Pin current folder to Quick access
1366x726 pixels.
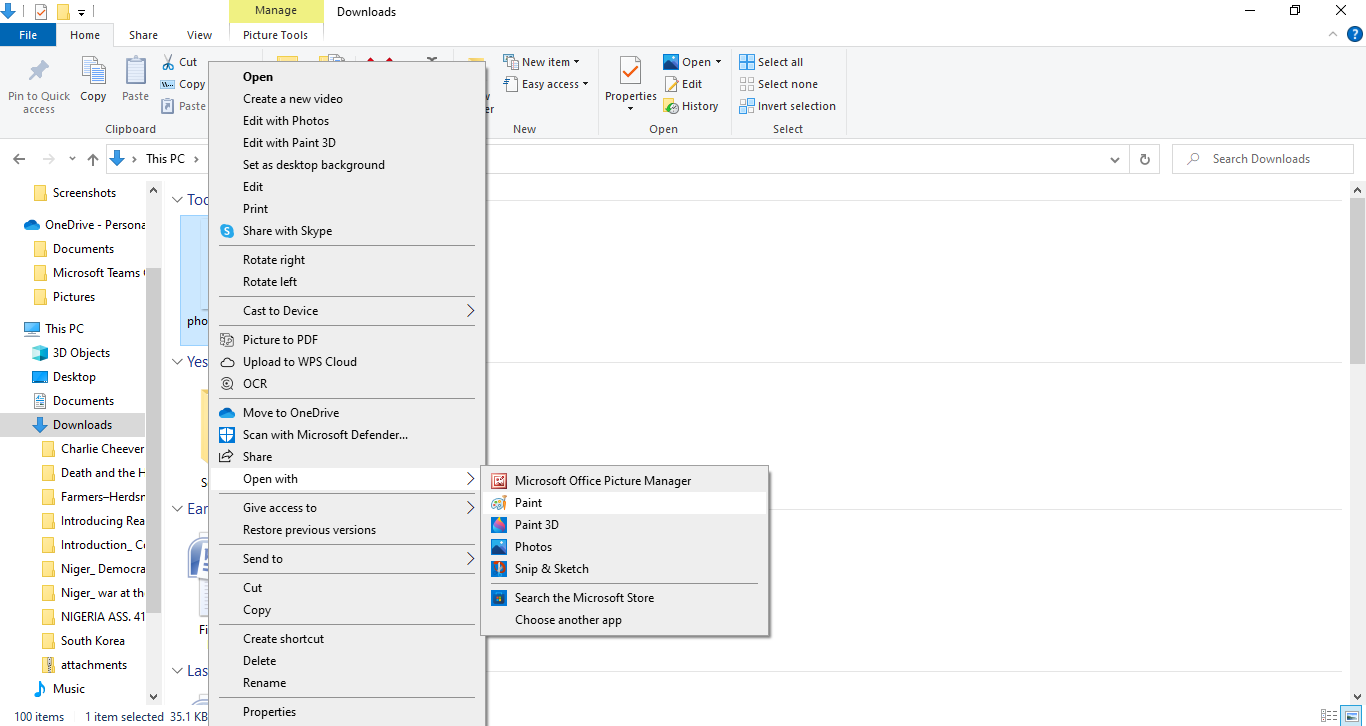39,84
